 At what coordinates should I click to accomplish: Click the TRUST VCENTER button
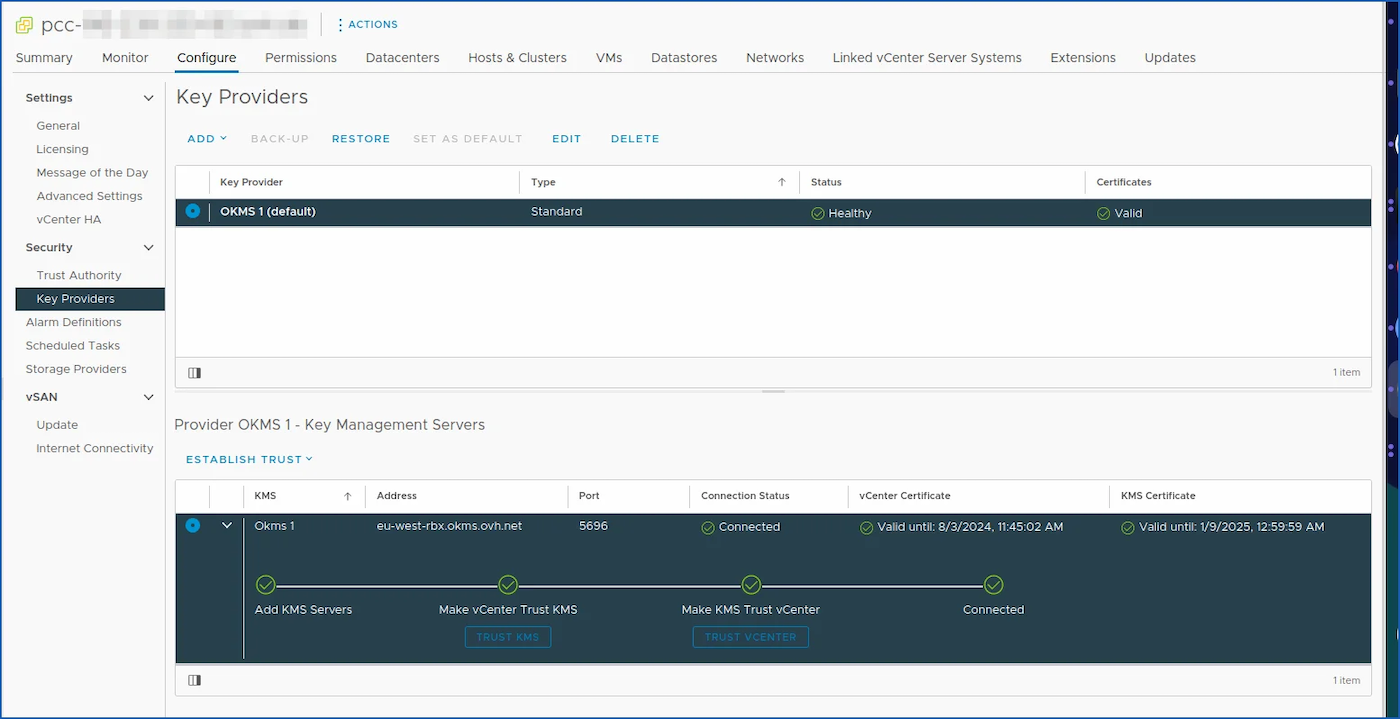point(750,637)
